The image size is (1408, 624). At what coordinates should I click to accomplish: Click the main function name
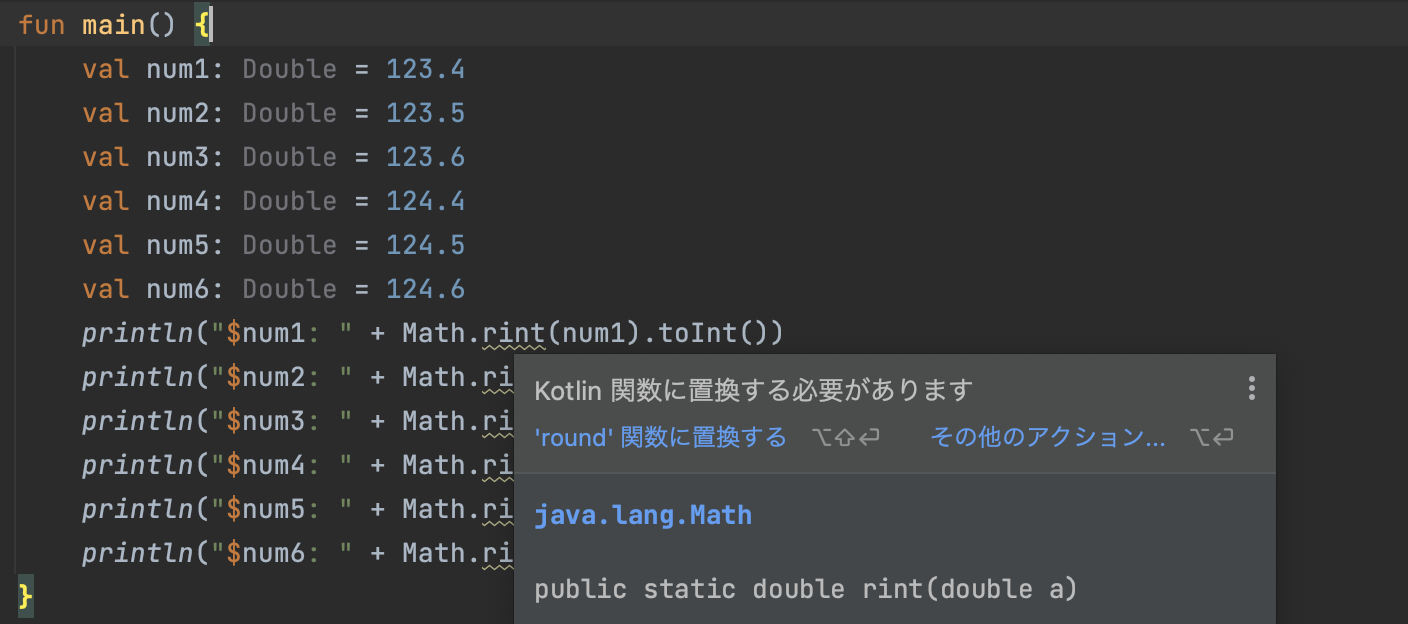tap(114, 23)
